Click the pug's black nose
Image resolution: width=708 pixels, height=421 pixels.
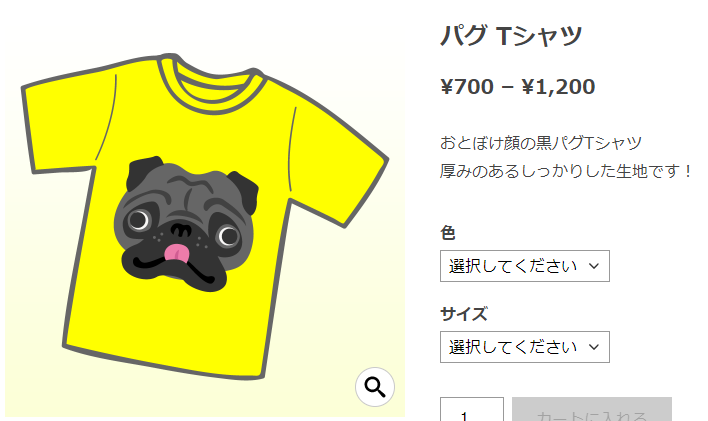pos(181,230)
